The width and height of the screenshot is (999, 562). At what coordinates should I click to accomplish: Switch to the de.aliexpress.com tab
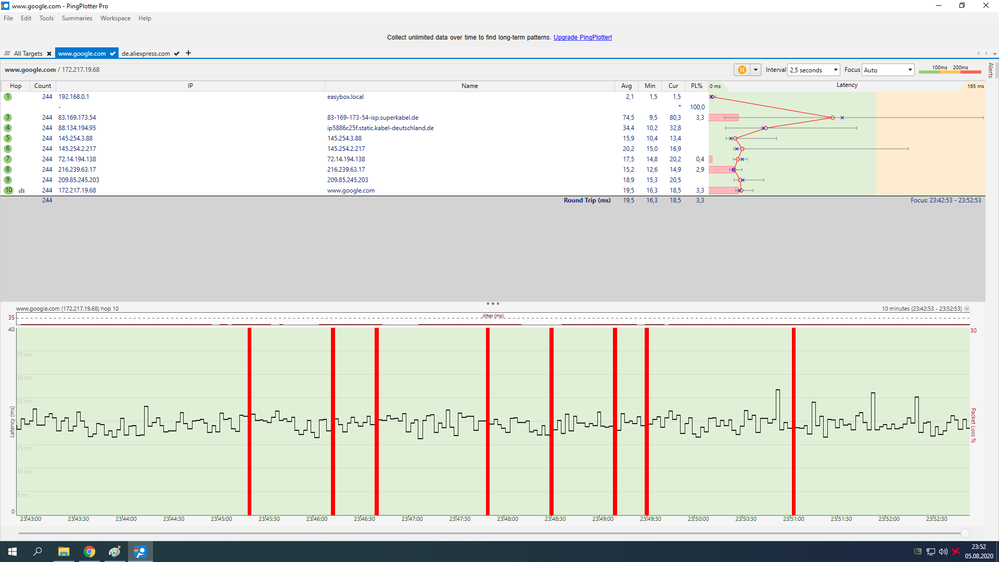[145, 53]
